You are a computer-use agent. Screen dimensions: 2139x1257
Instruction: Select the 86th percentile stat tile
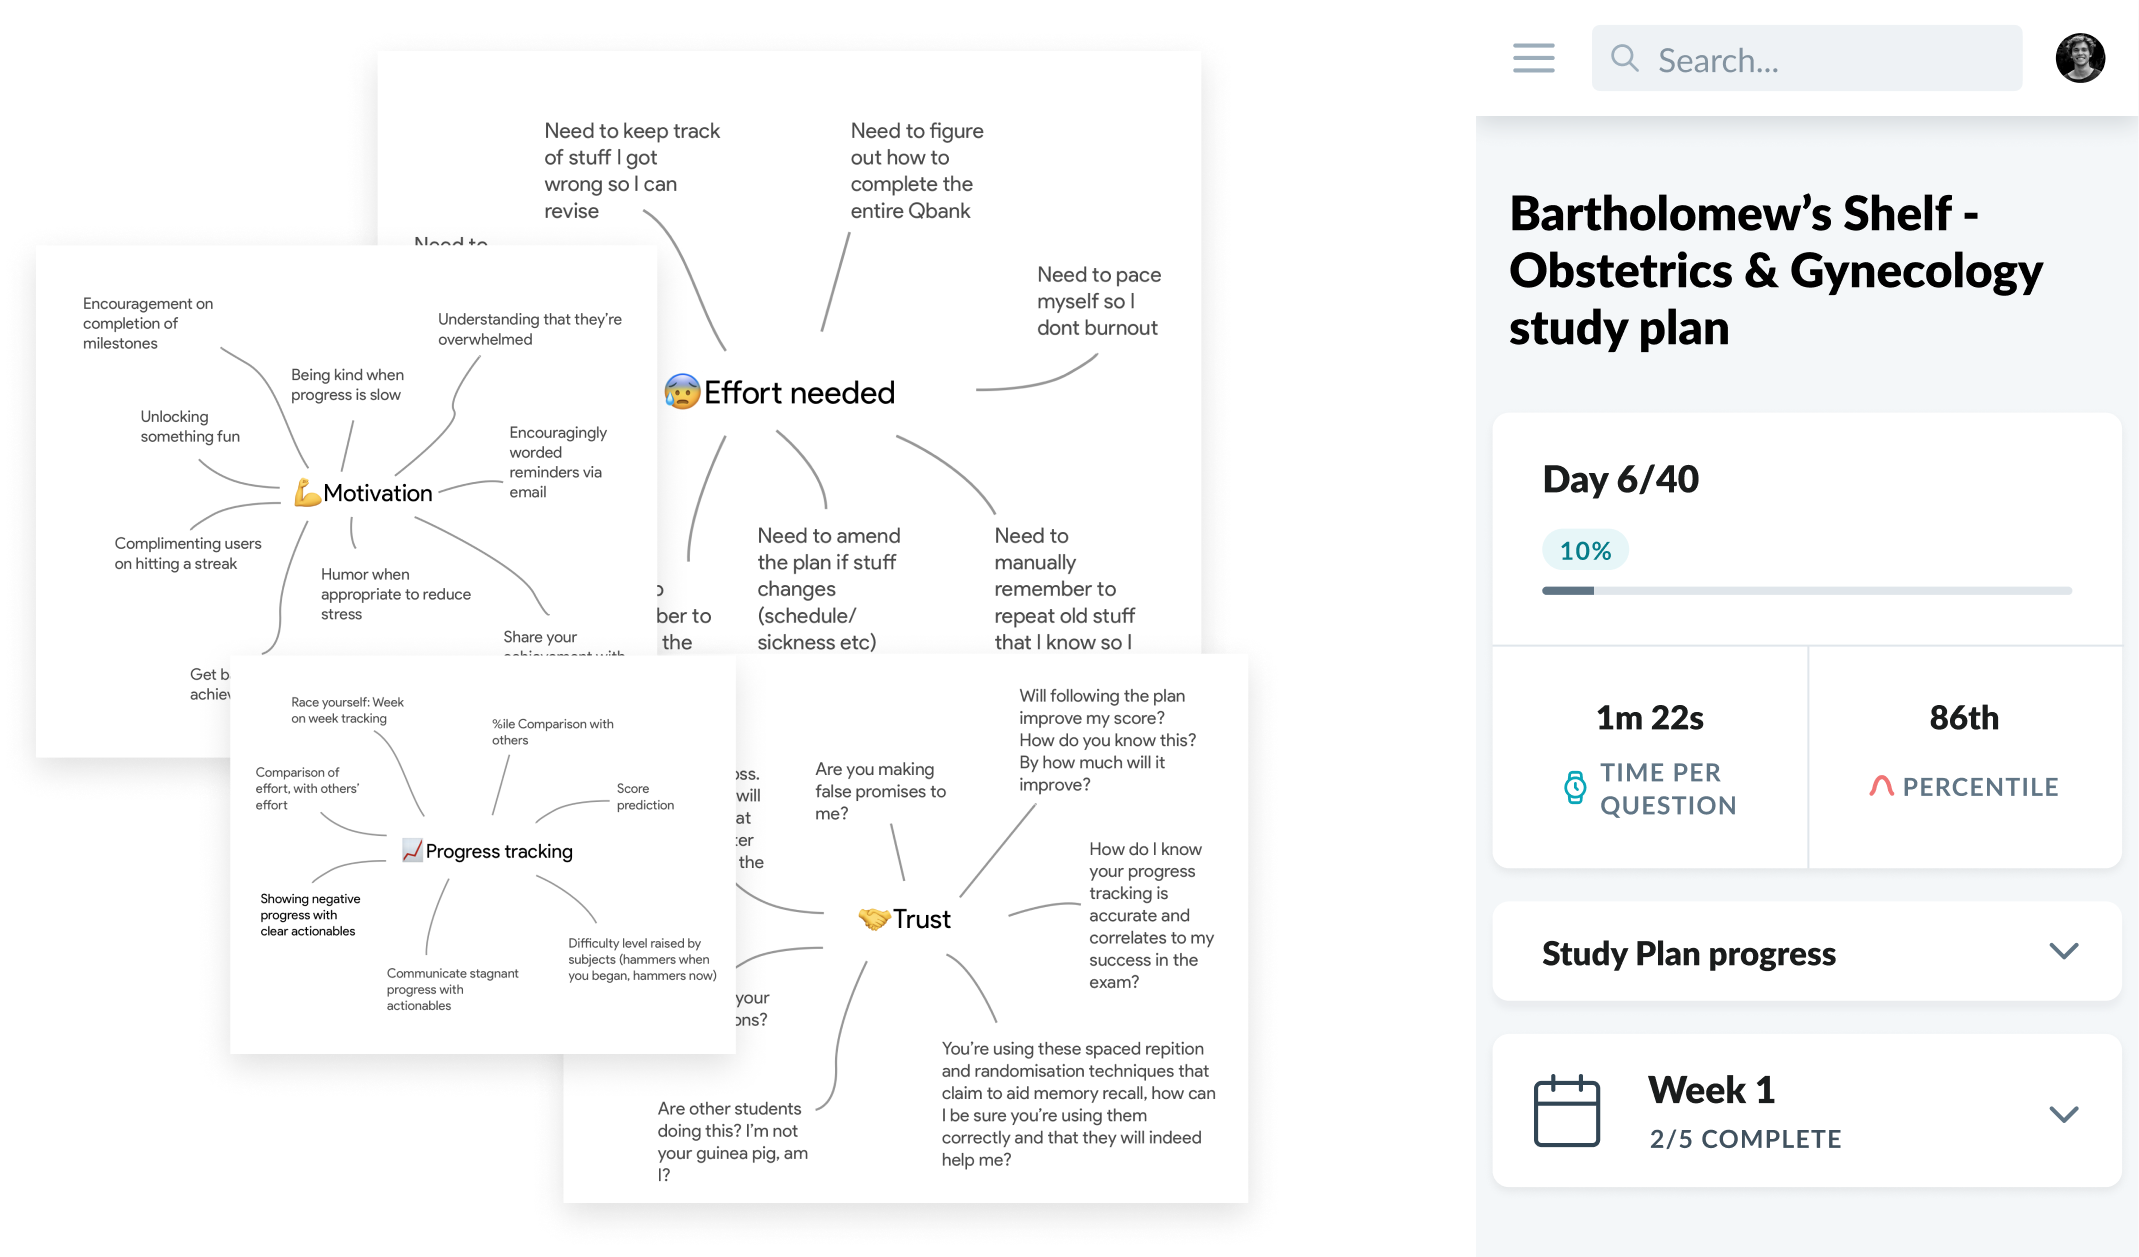pos(1965,757)
